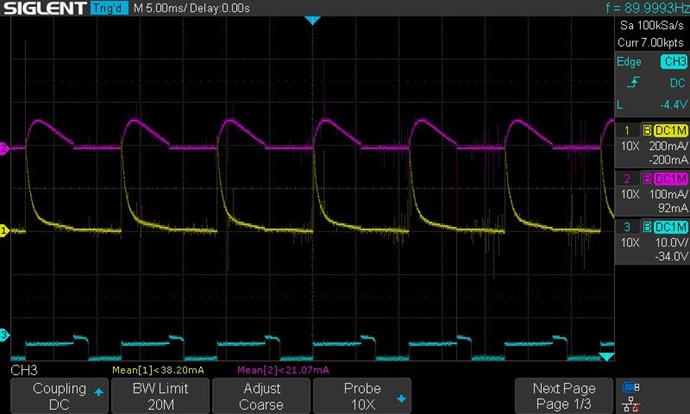Click channel 1 bandwidth limit B icon
Image resolution: width=690 pixels, height=414 pixels.
coord(647,131)
